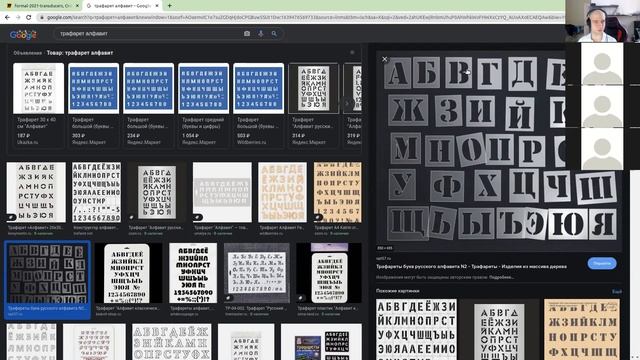Select the last blank participant avatar tile
The height and width of the screenshot is (360, 640).
tap(602, 149)
